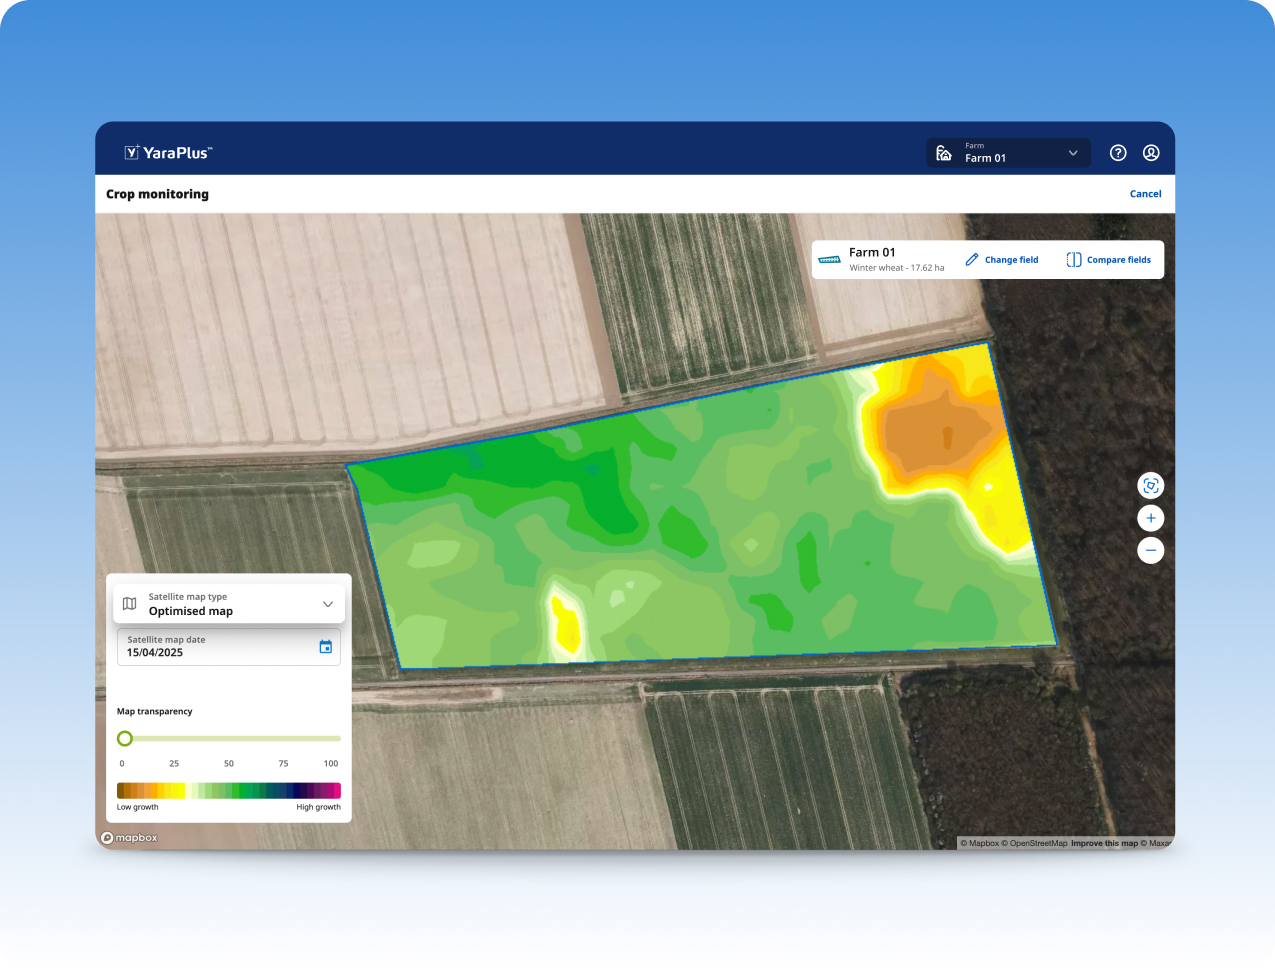The height and width of the screenshot is (972, 1275).
Task: Click the winter wheat crop icon
Action: (x=829, y=260)
